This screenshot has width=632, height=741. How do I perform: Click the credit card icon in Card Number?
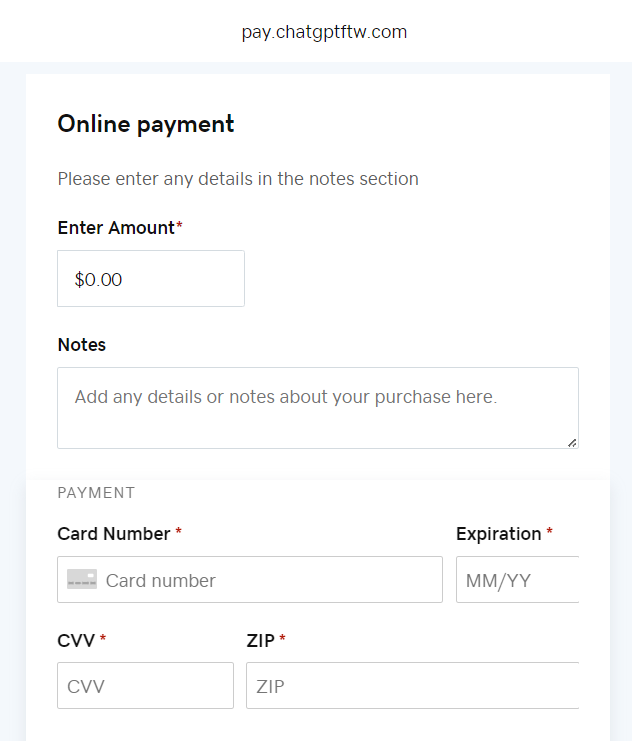[82, 579]
